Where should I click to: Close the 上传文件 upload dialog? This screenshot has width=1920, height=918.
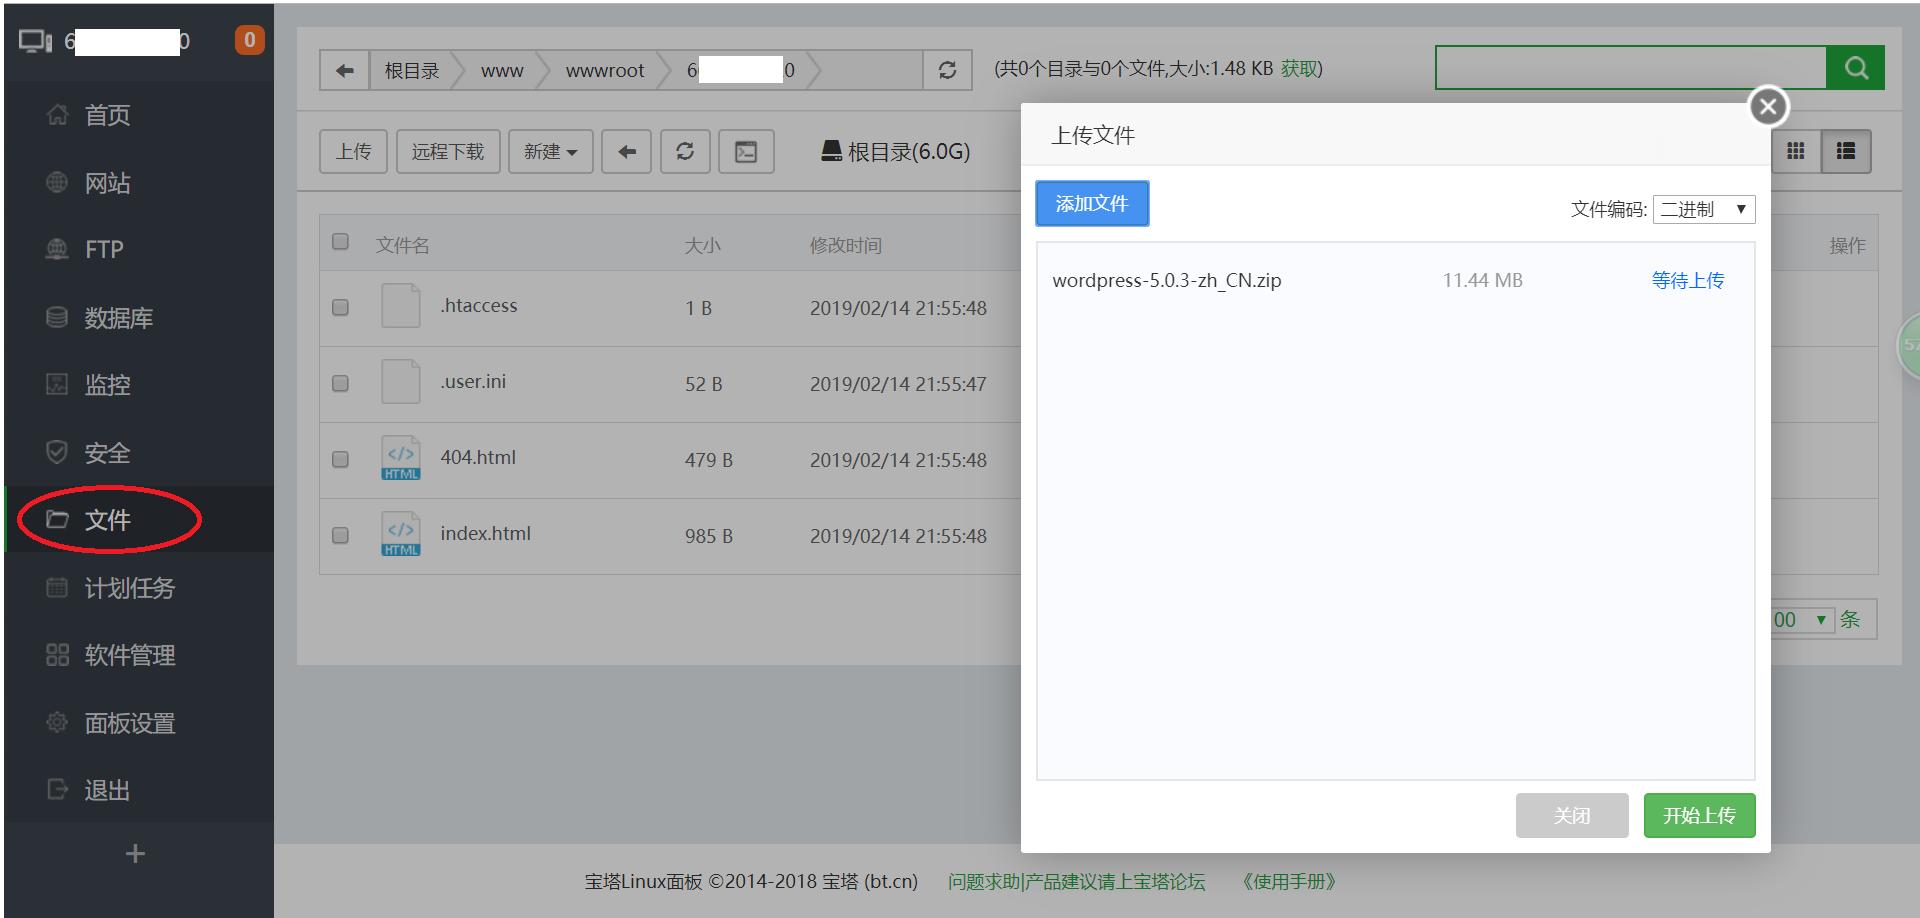pos(1768,106)
